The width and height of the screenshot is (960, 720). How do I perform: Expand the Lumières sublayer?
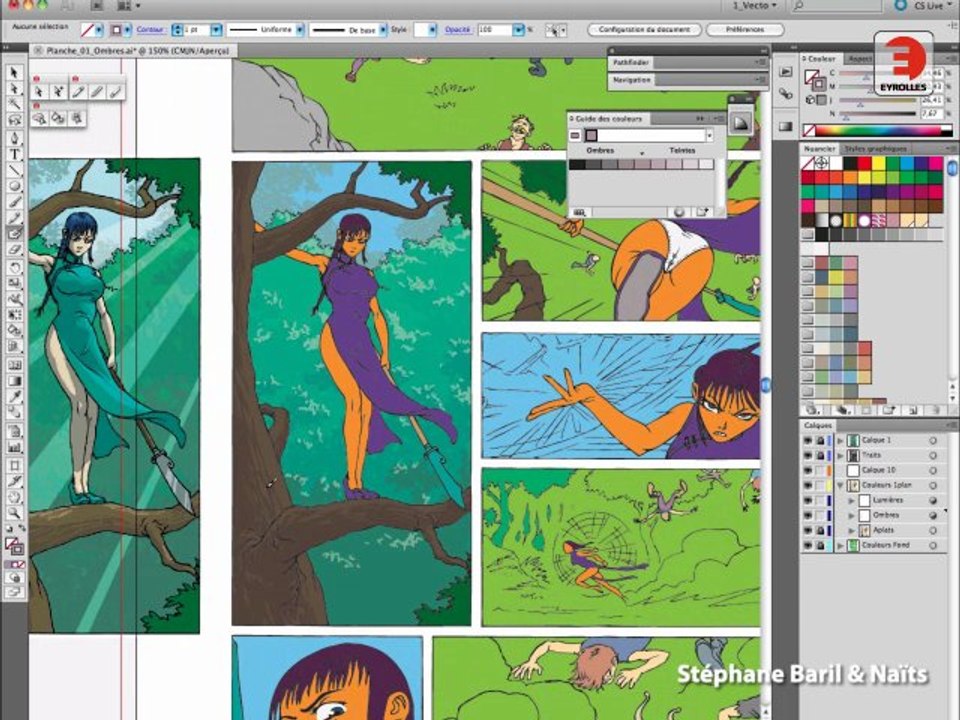tap(852, 501)
